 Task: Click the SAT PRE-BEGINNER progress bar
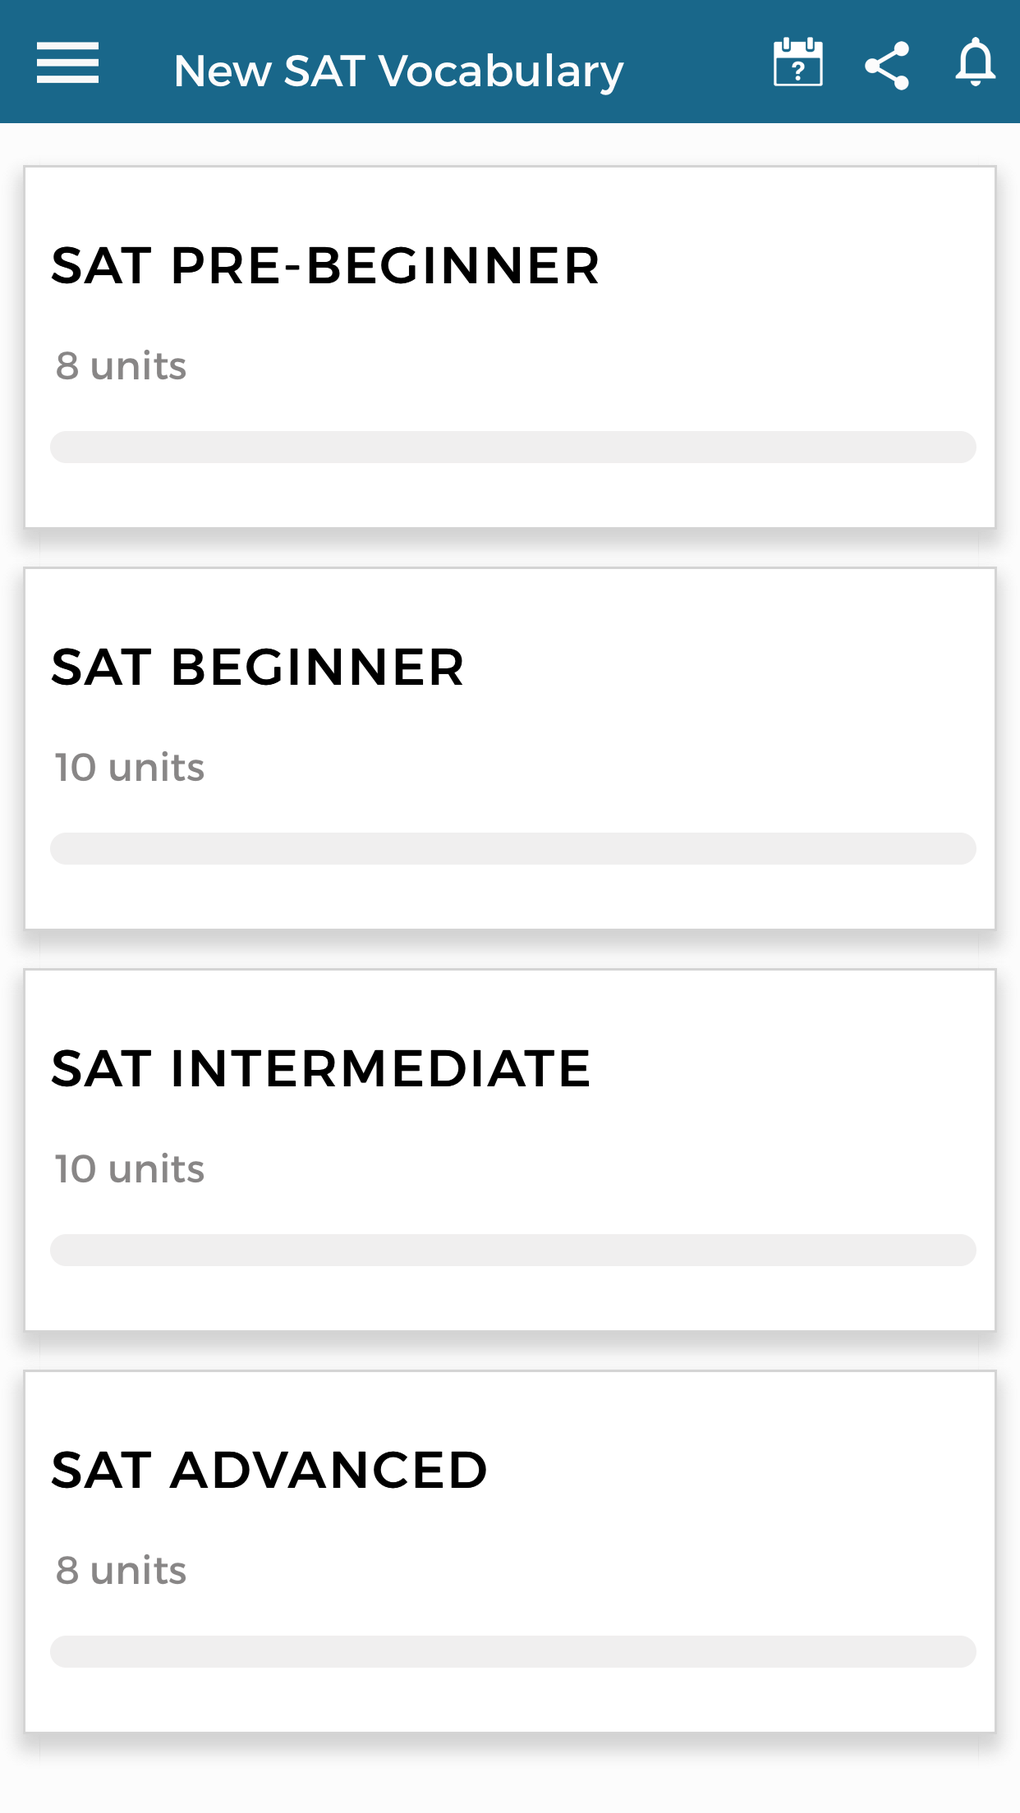pos(514,447)
